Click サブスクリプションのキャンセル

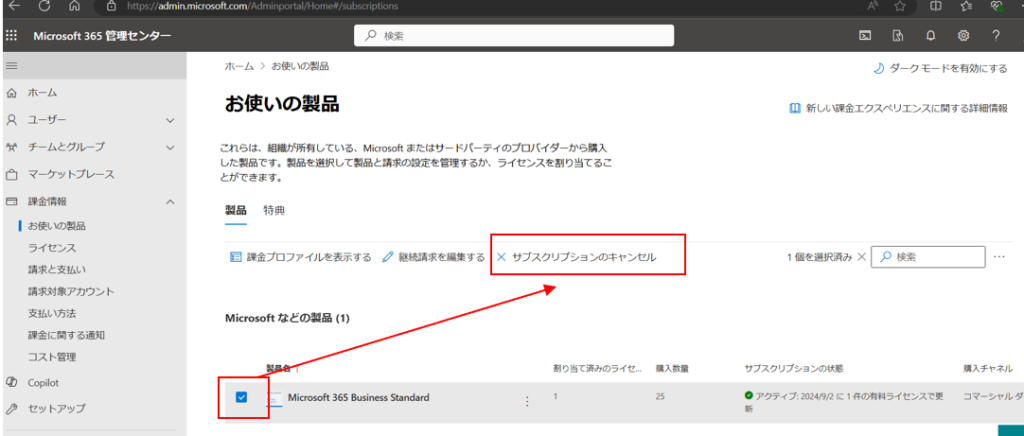pos(577,257)
